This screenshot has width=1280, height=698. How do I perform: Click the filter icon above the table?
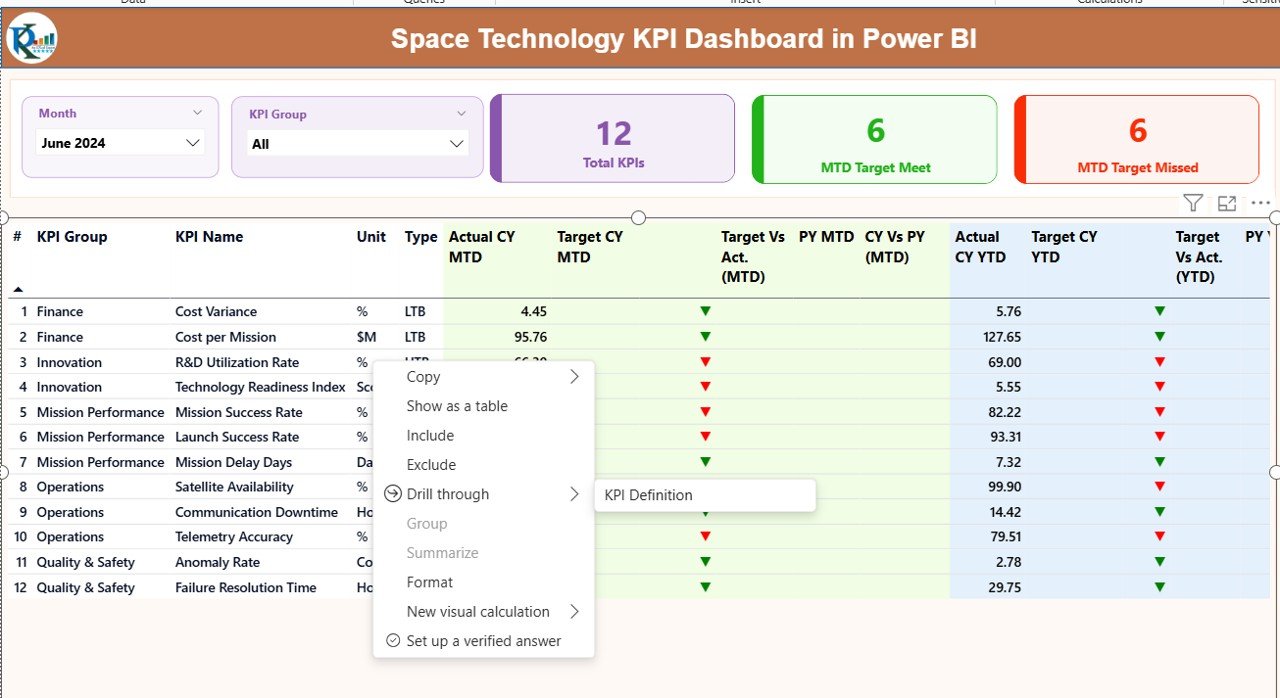pyautogui.click(x=1192, y=204)
